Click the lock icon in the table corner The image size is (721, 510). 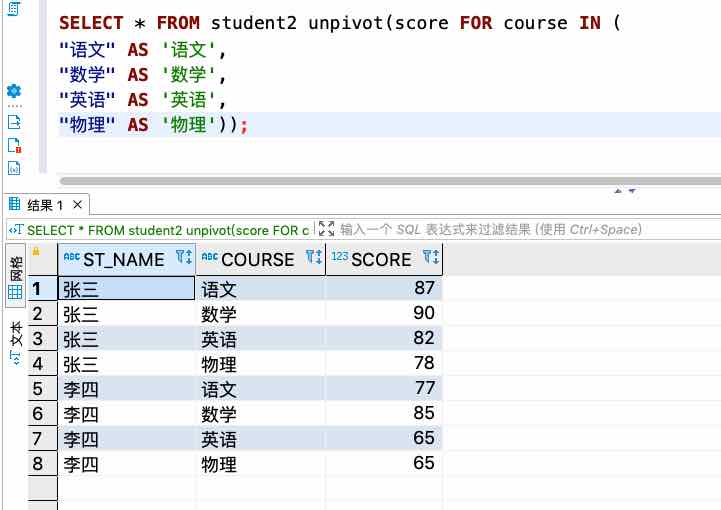click(x=36, y=252)
